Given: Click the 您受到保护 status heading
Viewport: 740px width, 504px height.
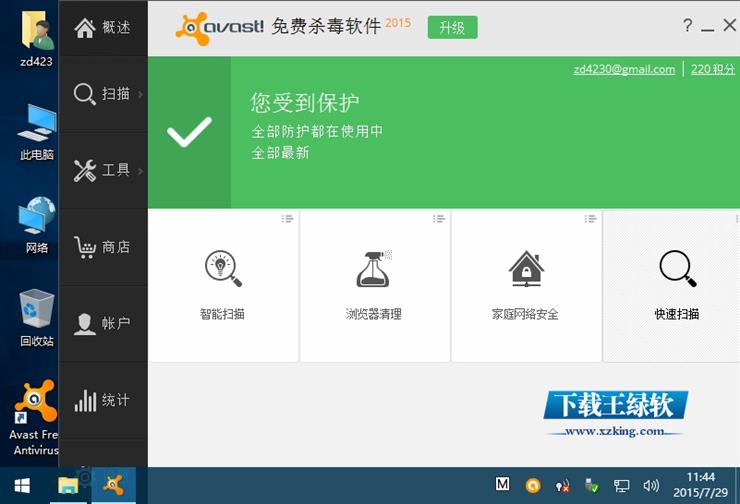Looking at the screenshot, I should pos(305,102).
